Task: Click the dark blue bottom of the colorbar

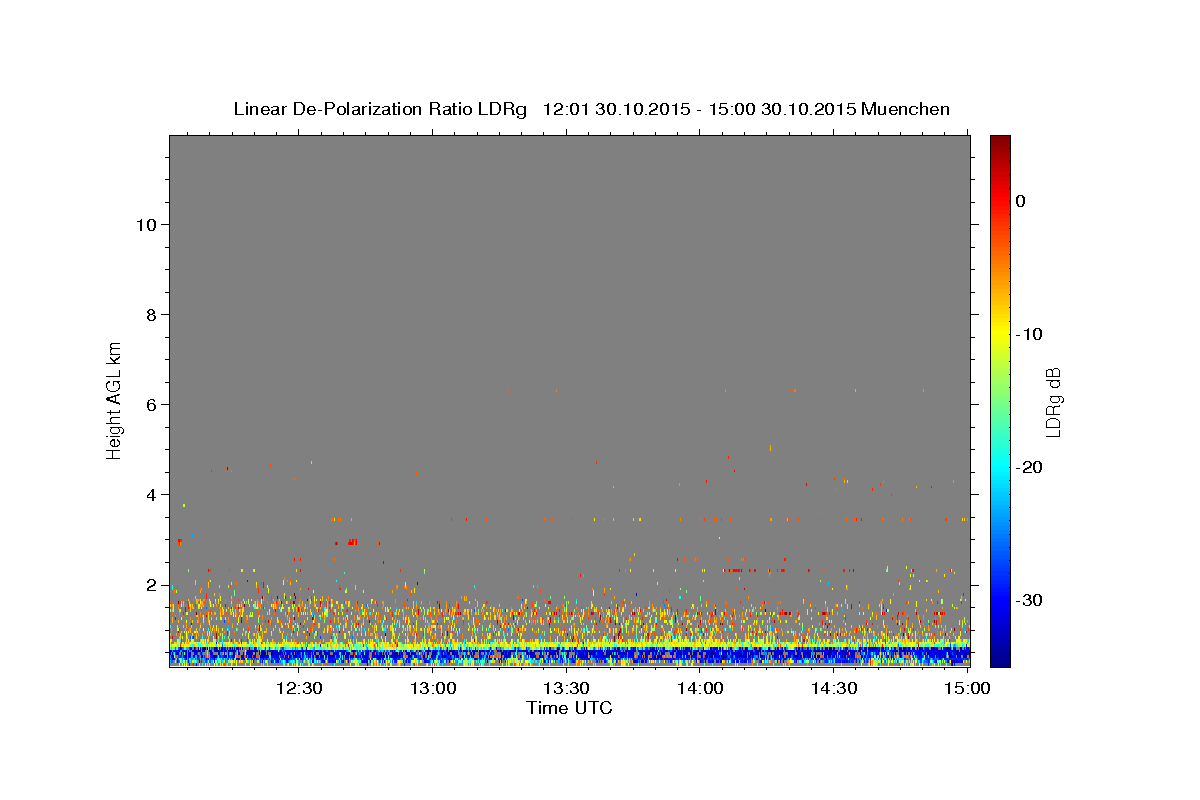Action: click(x=1000, y=655)
